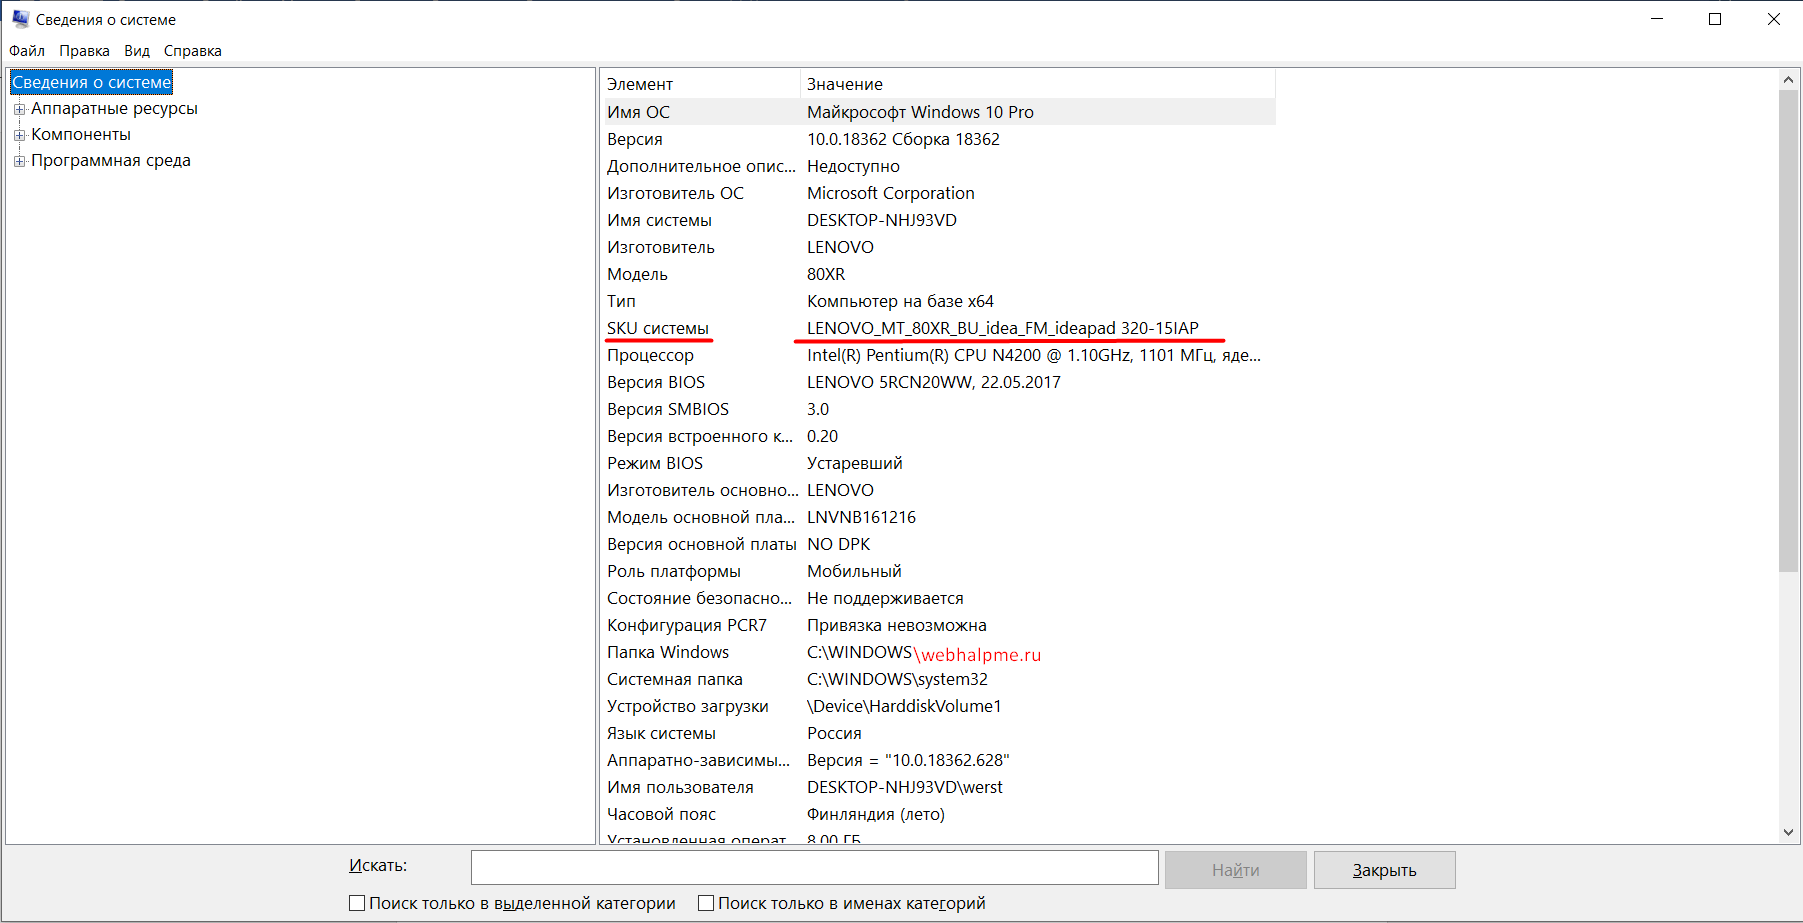Viewport: 1803px width, 923px height.
Task: Select the Модель row label
Action: click(x=637, y=274)
